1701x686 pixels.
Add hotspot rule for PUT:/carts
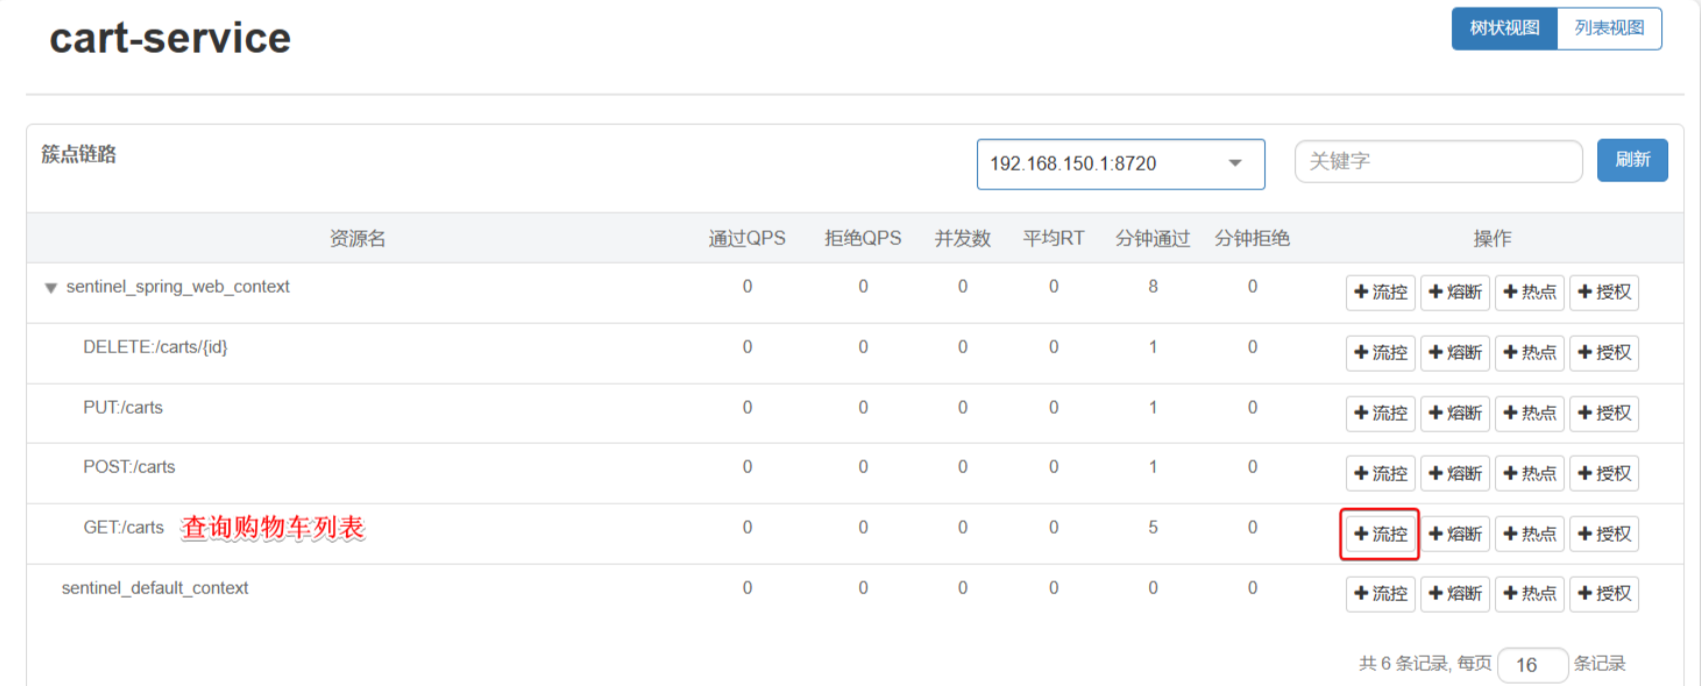tap(1529, 413)
